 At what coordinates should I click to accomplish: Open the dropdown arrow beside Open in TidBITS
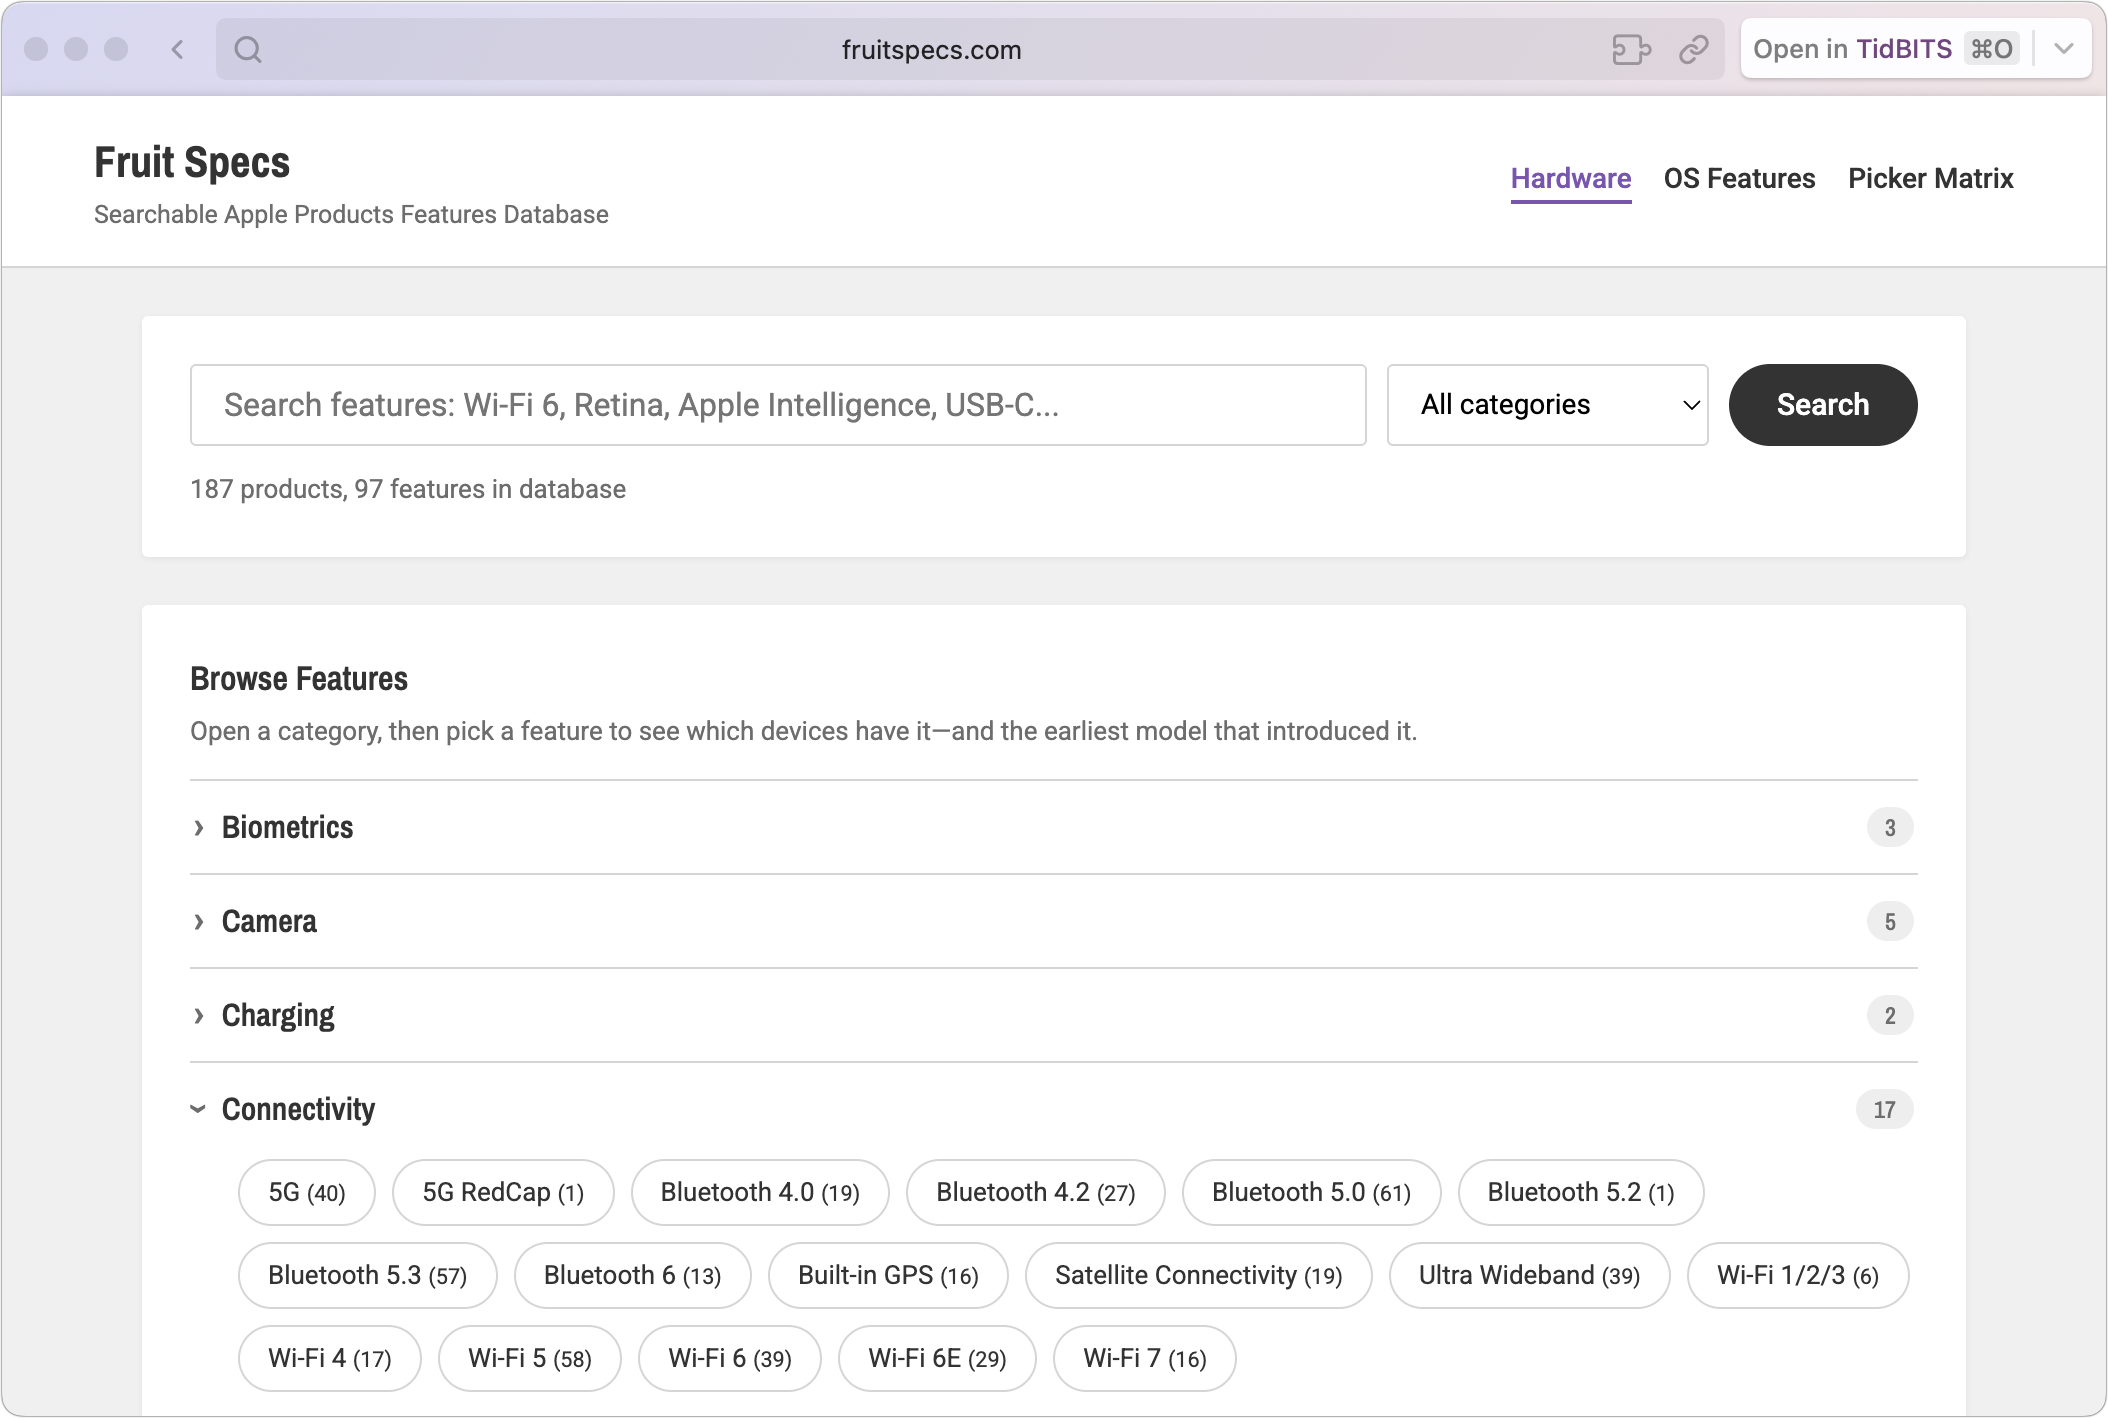pos(2064,49)
